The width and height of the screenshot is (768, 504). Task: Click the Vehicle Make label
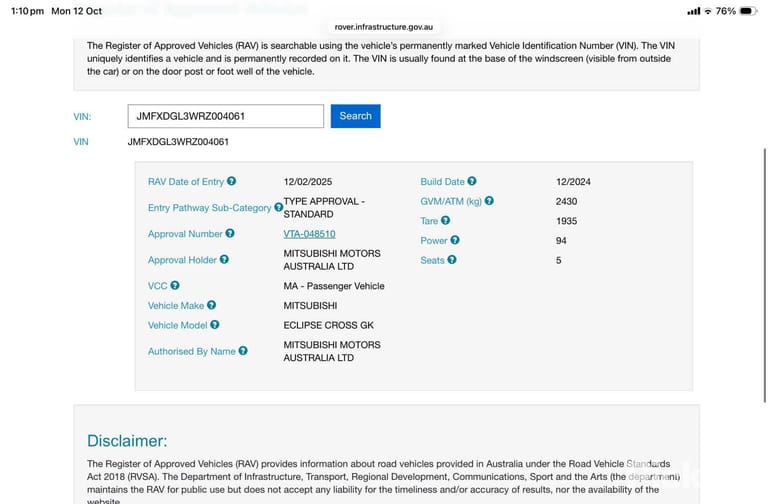point(176,306)
